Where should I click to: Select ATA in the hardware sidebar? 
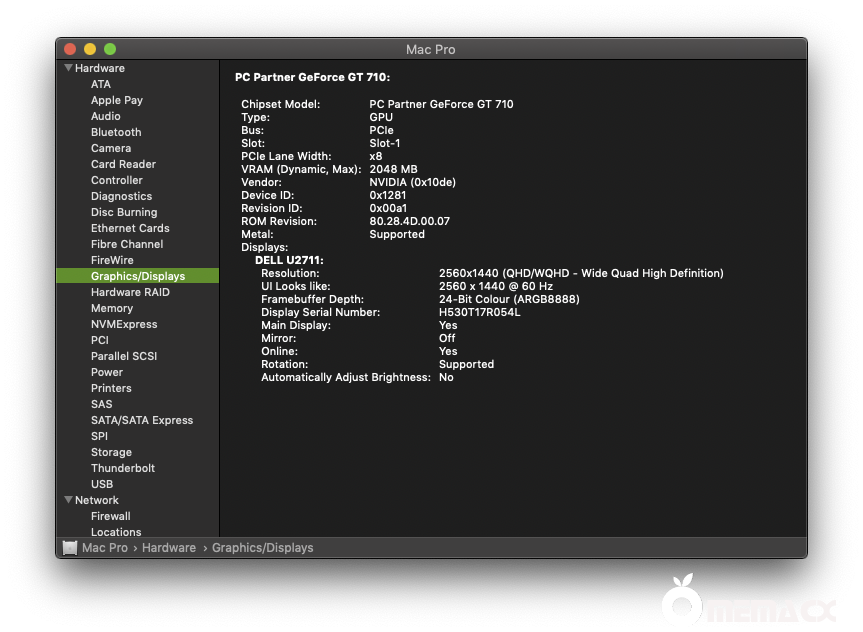point(101,84)
